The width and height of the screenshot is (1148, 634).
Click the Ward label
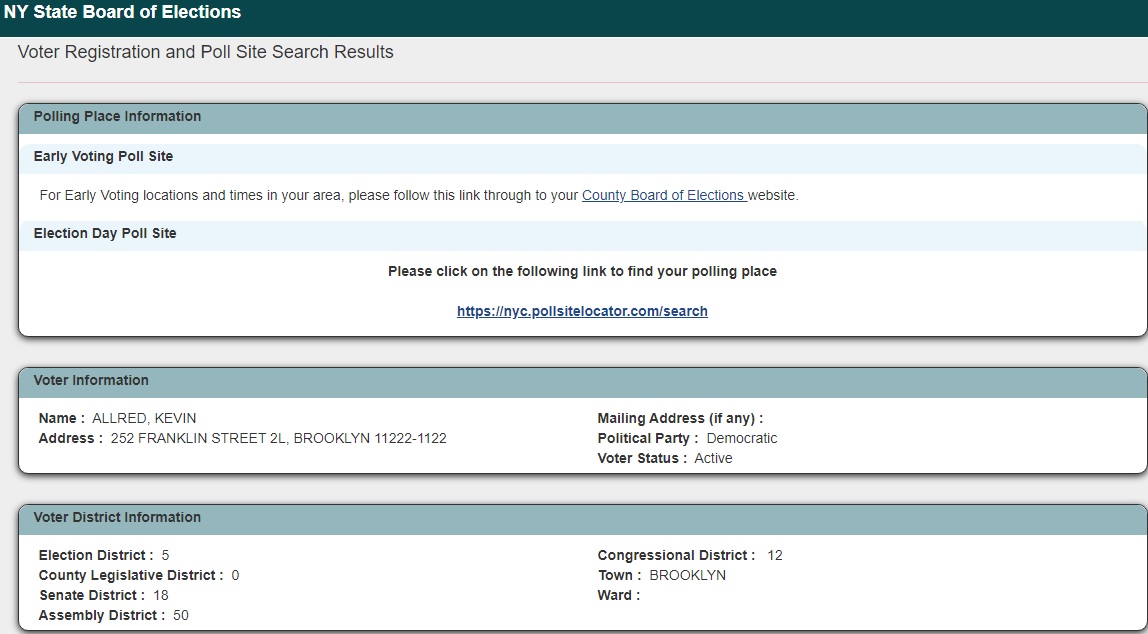click(x=619, y=595)
